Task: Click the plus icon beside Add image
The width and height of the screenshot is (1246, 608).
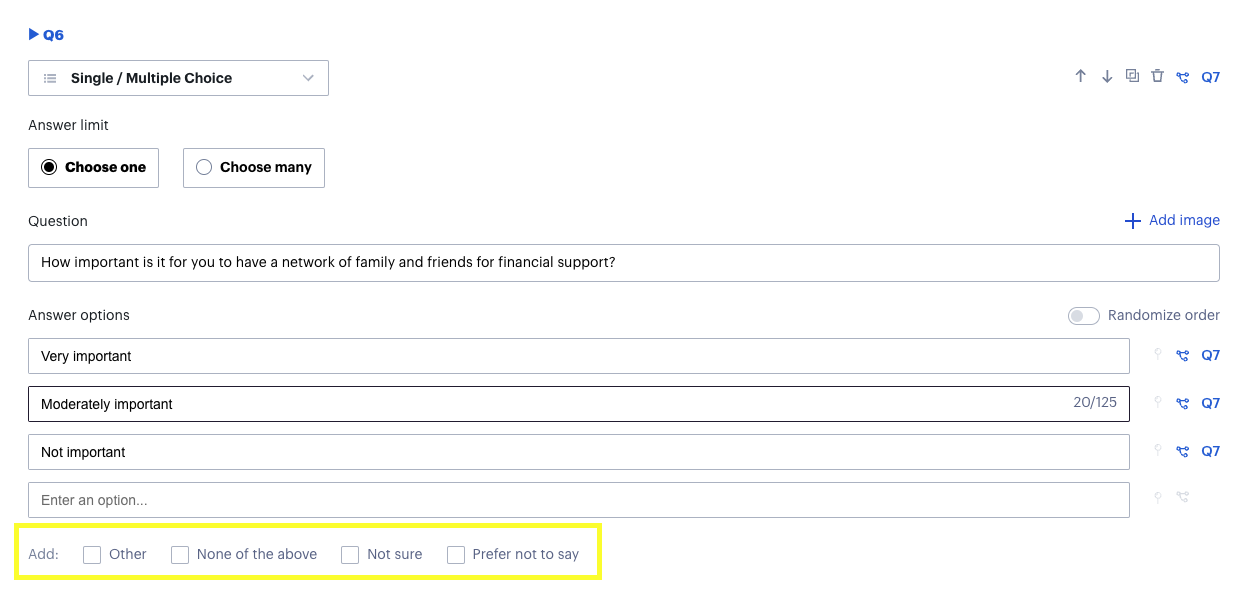Action: (x=1133, y=221)
